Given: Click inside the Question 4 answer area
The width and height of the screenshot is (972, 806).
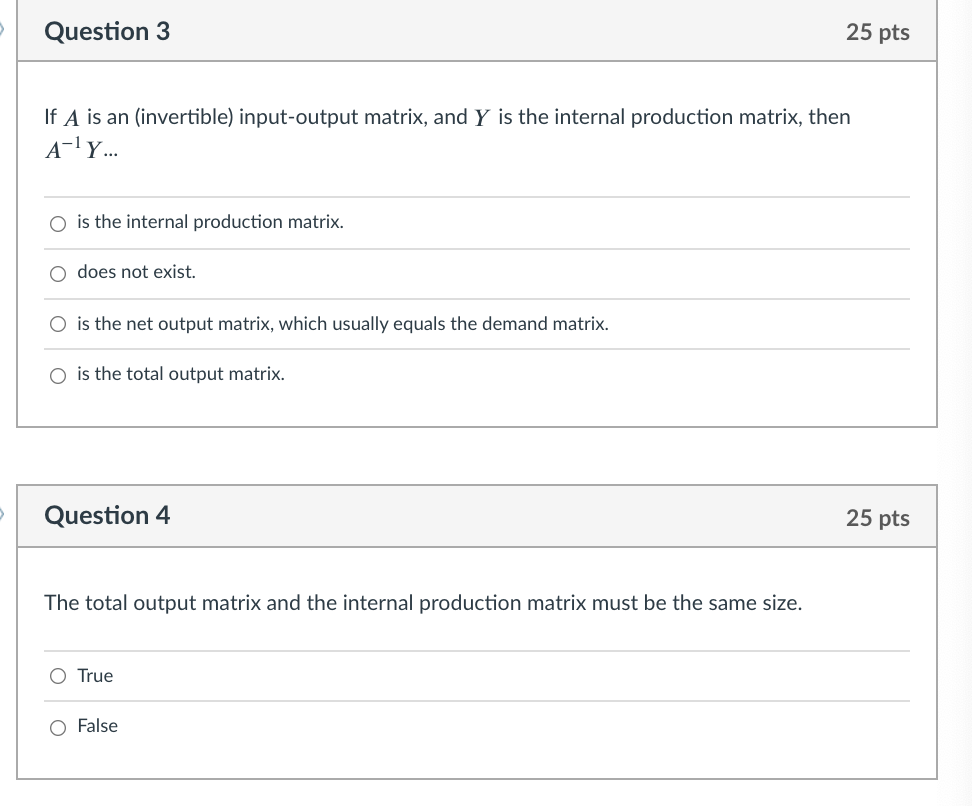Looking at the screenshot, I should tap(475, 700).
